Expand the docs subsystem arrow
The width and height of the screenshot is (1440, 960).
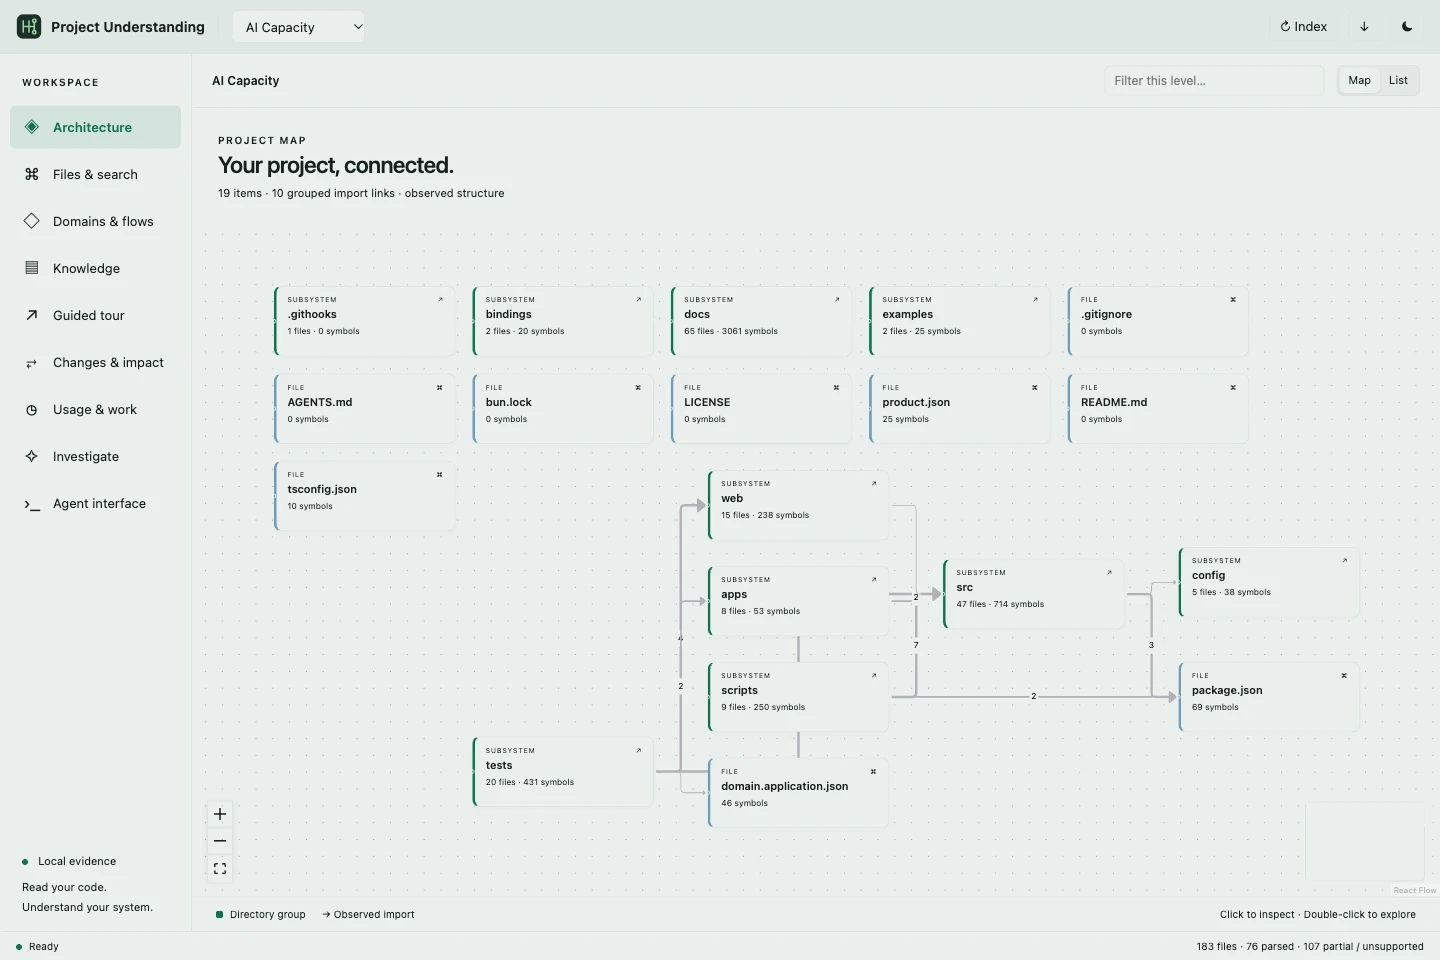tap(837, 299)
